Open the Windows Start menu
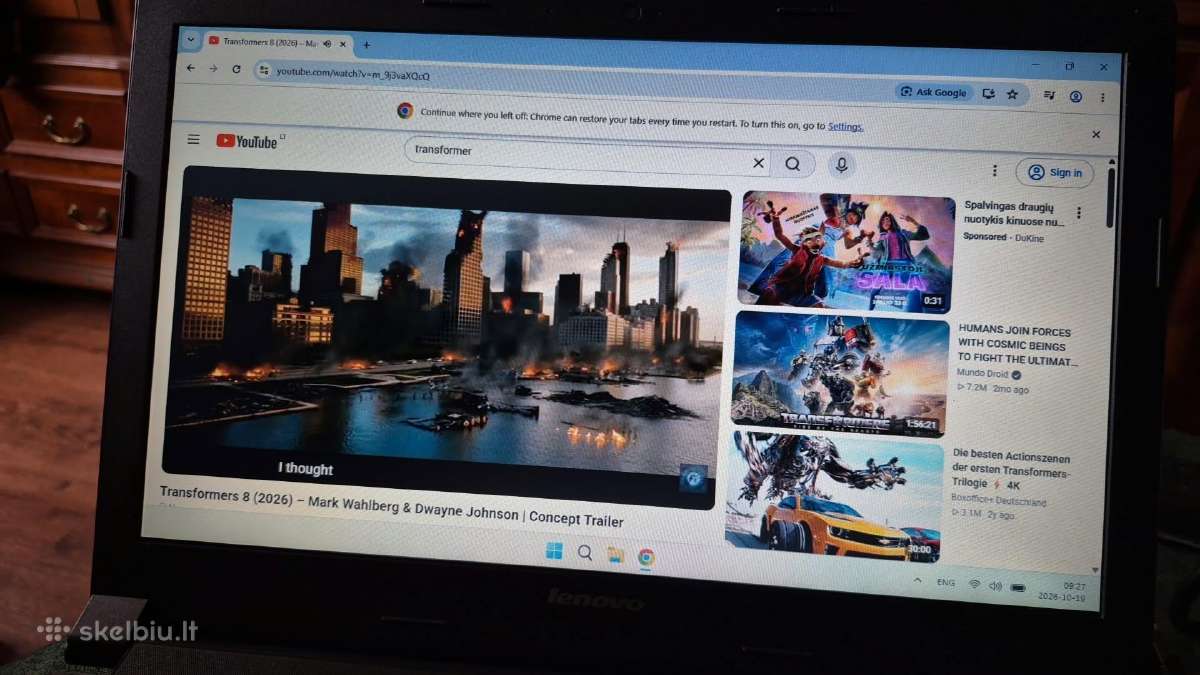The width and height of the screenshot is (1200, 675). [x=554, y=551]
